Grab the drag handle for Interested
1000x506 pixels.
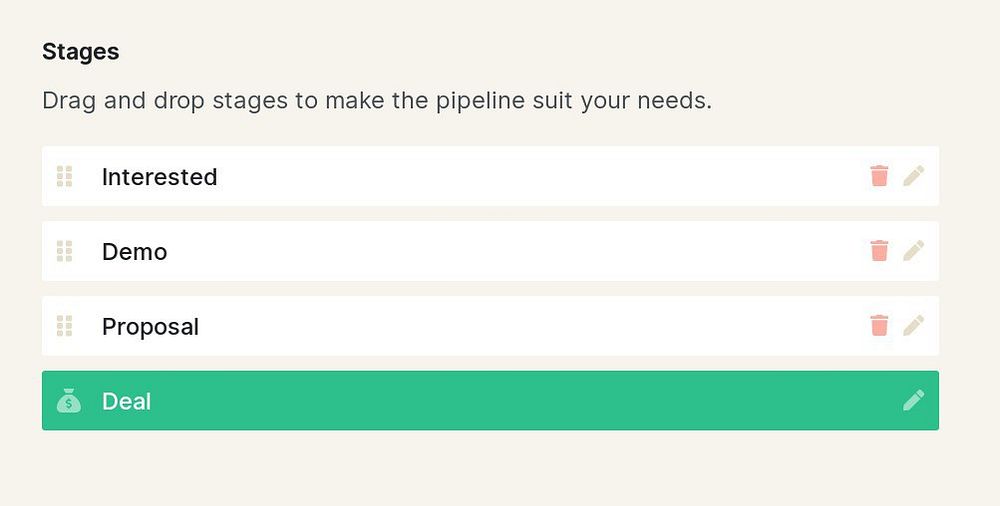64,177
